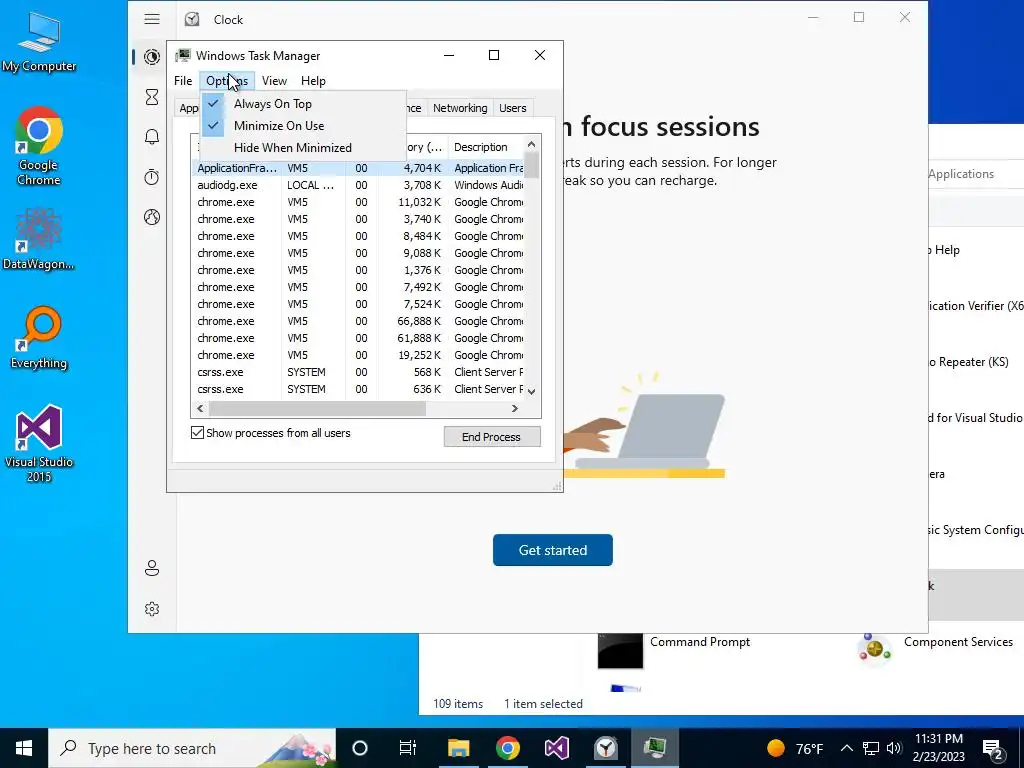This screenshot has height=768, width=1024.
Task: Click Get started in Clock focus sessions
Action: tap(552, 550)
